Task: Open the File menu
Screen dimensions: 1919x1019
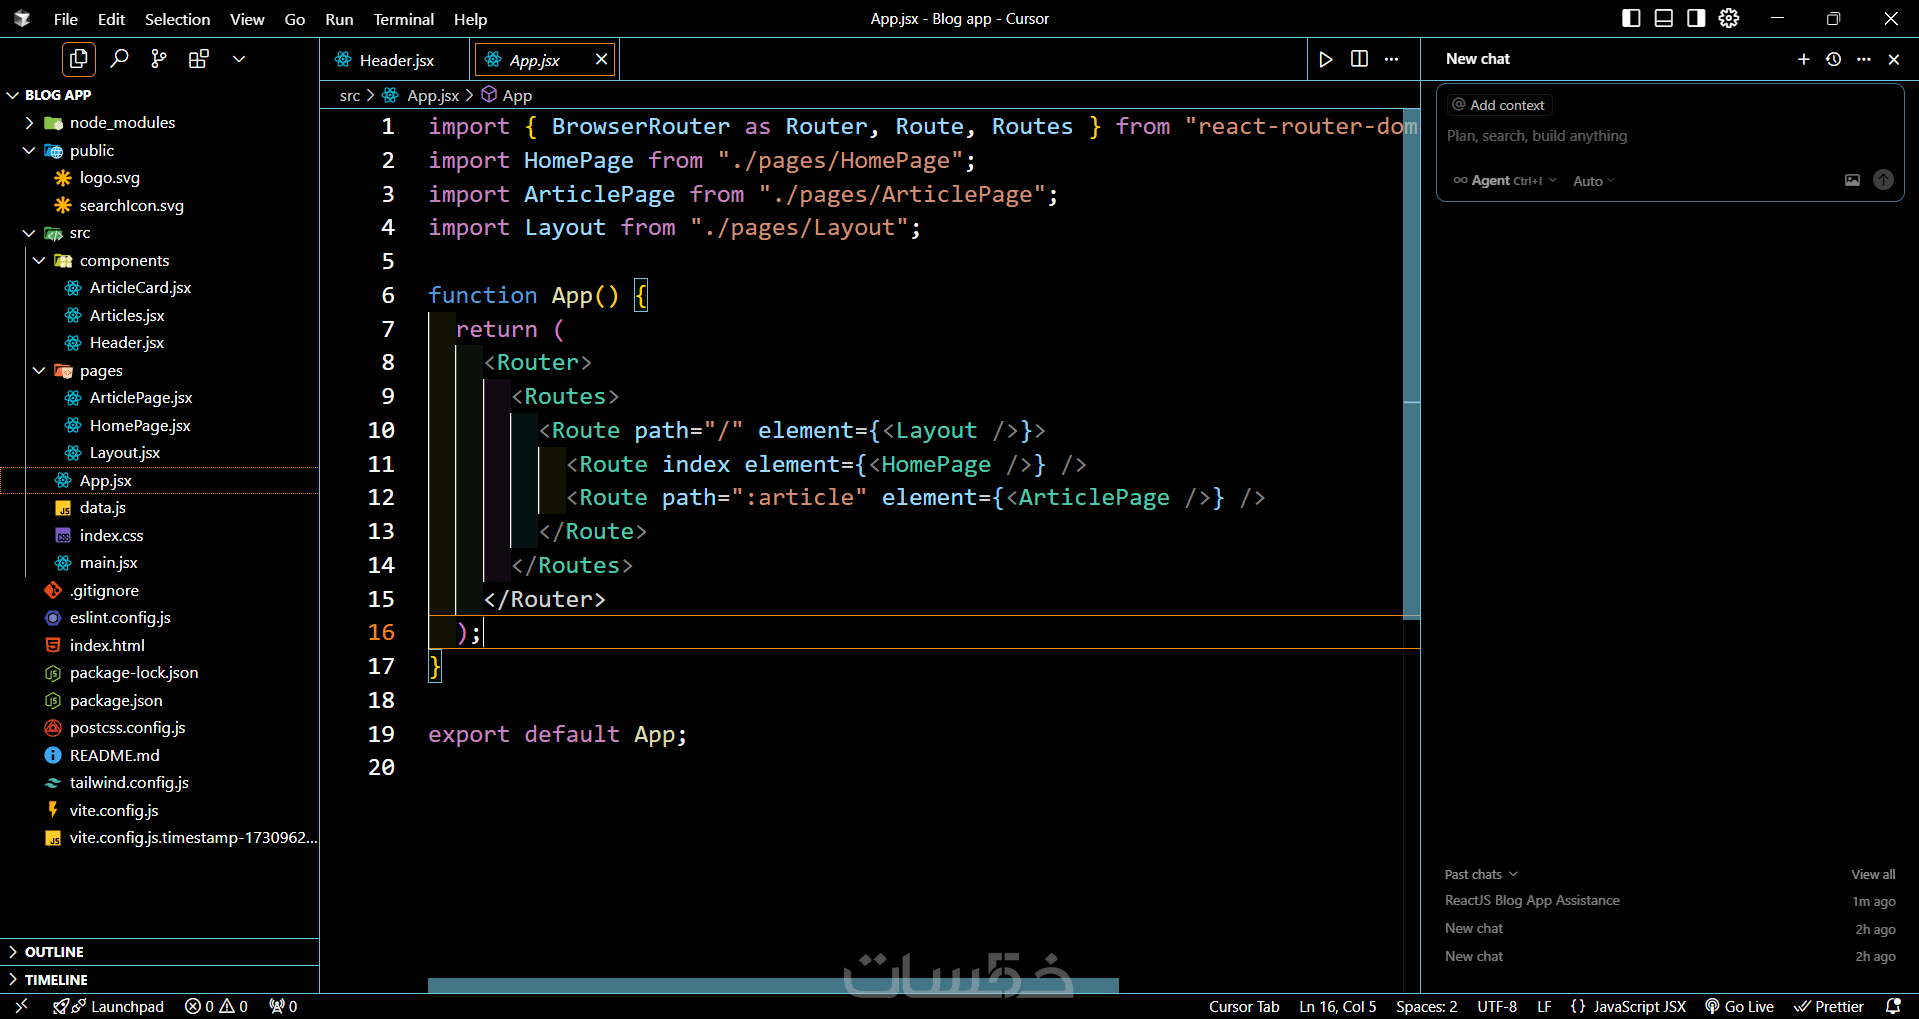Action: [66, 19]
